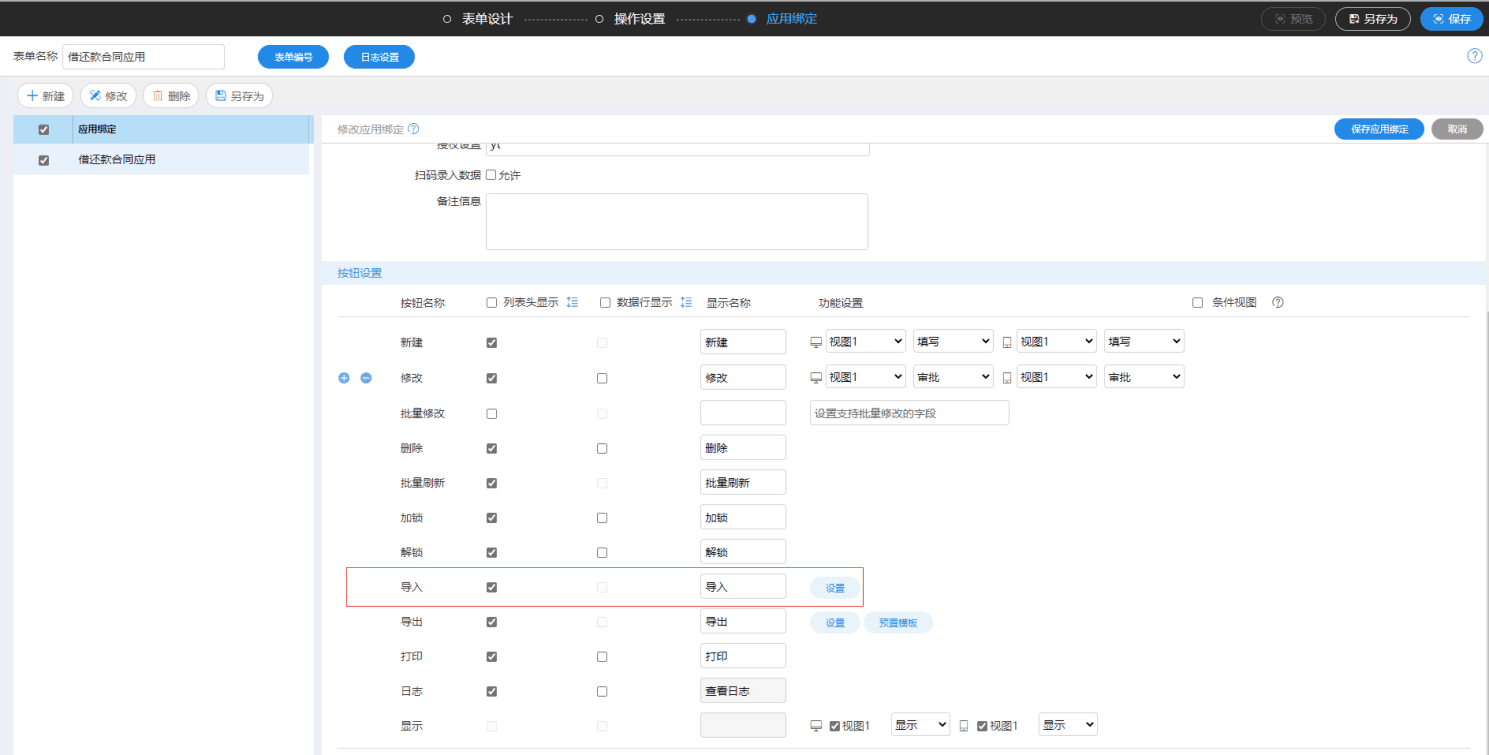Toggle the 数据行显示 header checkbox
Viewport: 1489px width, 755px height.
pyautogui.click(x=605, y=303)
